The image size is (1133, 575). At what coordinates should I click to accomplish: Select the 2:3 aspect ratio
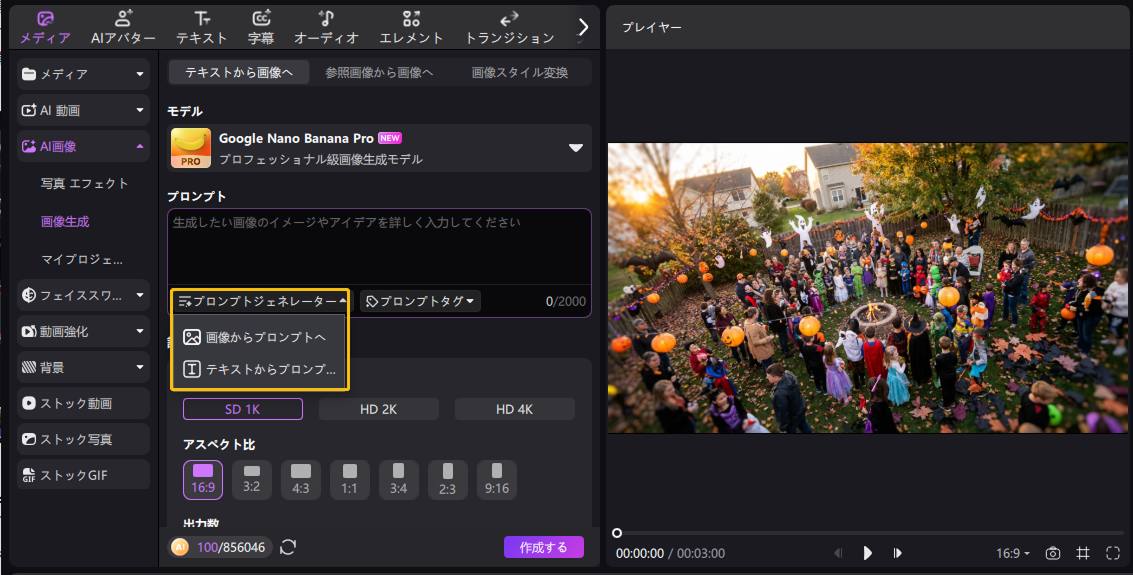(x=448, y=480)
